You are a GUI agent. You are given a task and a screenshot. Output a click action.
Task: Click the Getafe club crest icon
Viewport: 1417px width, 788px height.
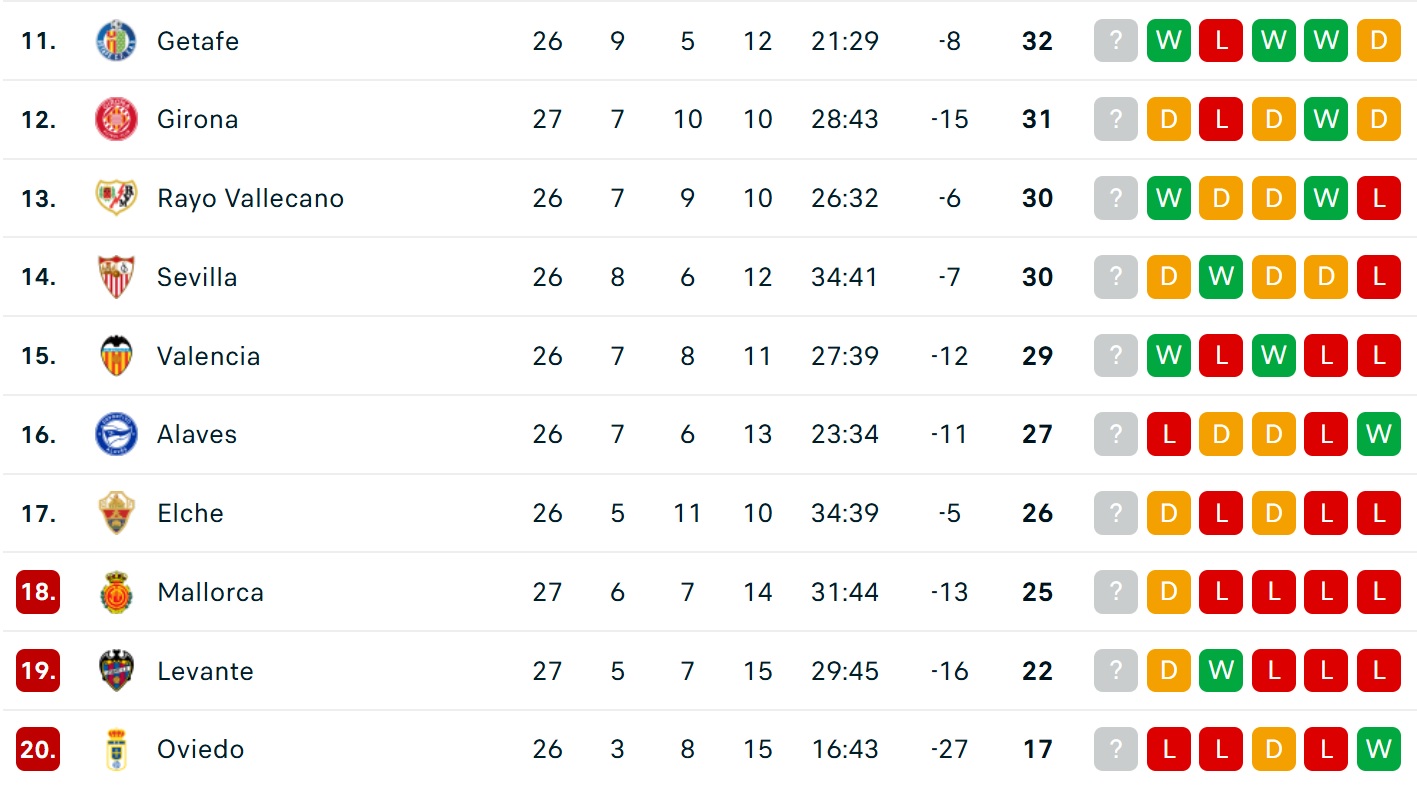point(116,41)
